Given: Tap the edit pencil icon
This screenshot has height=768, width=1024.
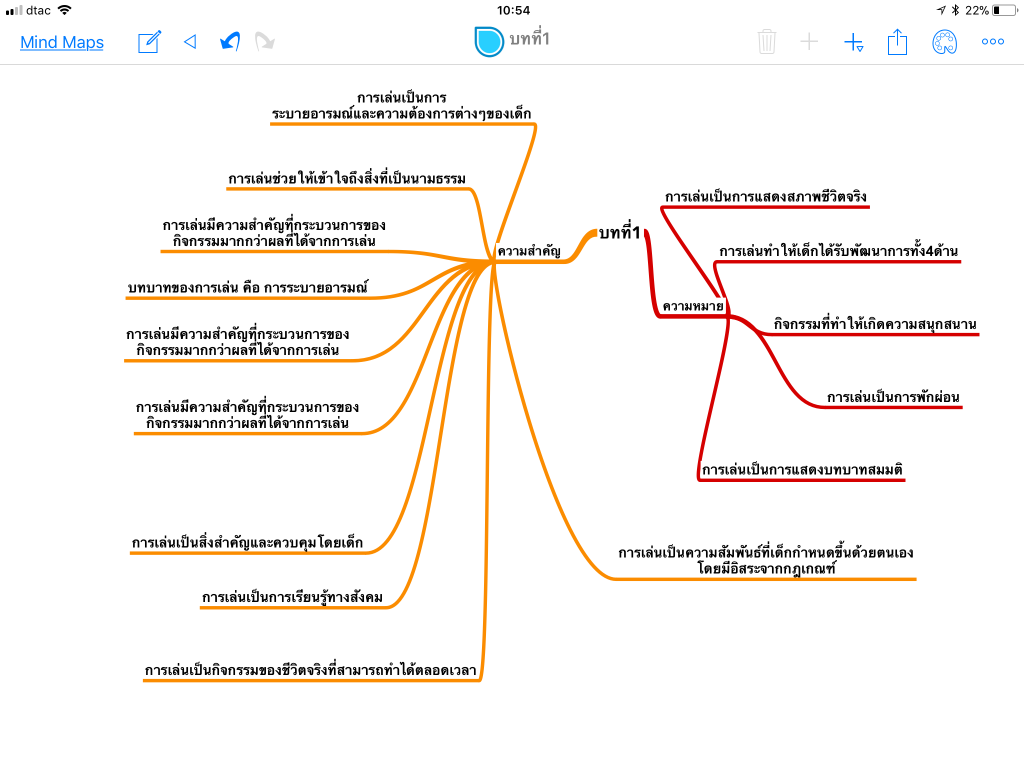Looking at the screenshot, I should [149, 42].
